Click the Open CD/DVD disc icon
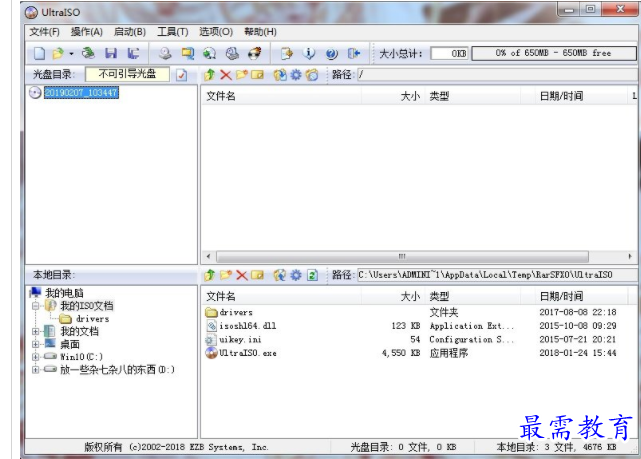Viewport: 641px width, 459px height. [x=88, y=54]
